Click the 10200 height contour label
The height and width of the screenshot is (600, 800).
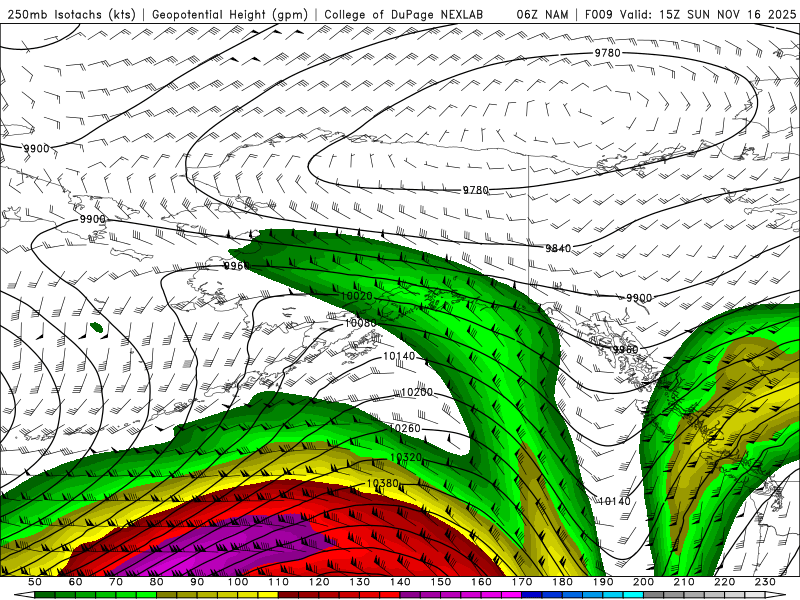(x=417, y=392)
